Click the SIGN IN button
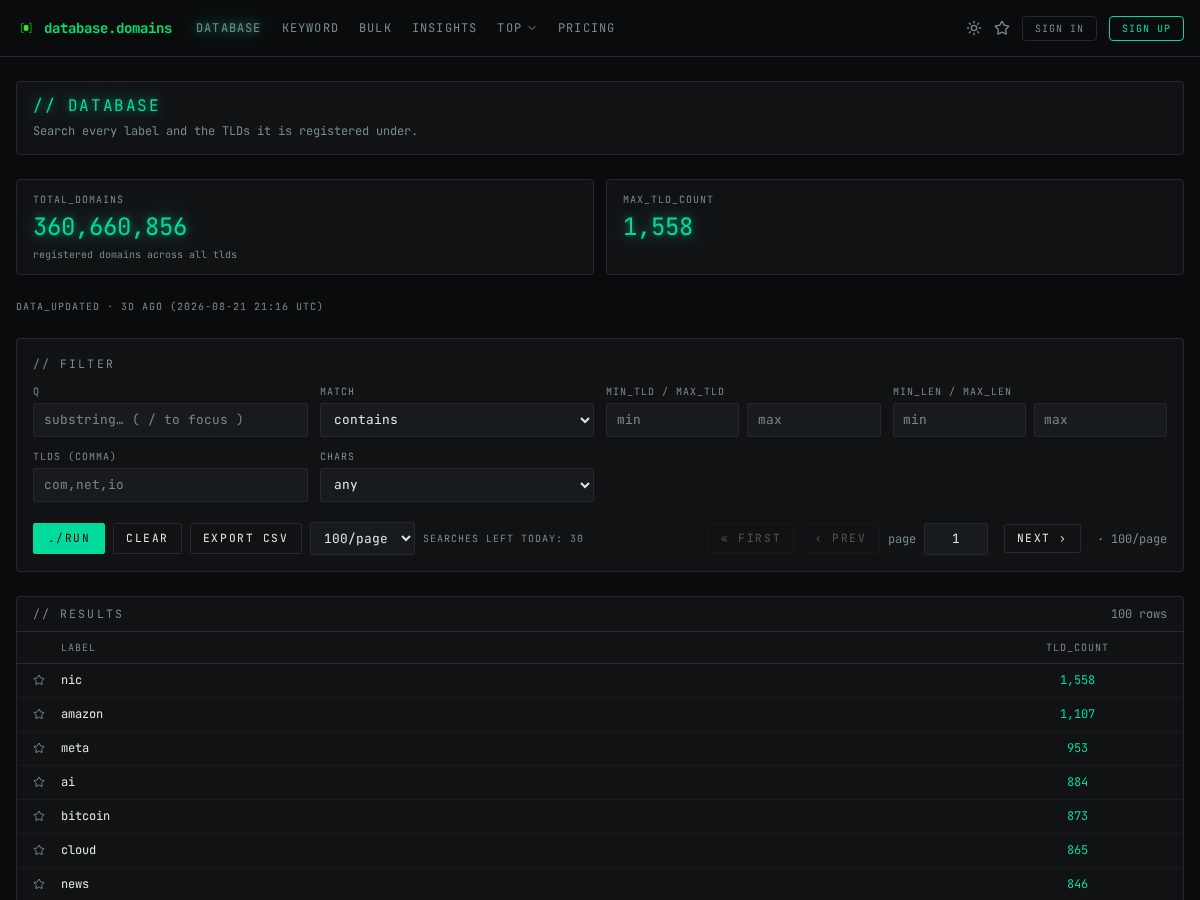The width and height of the screenshot is (1200, 900). coord(1059,28)
